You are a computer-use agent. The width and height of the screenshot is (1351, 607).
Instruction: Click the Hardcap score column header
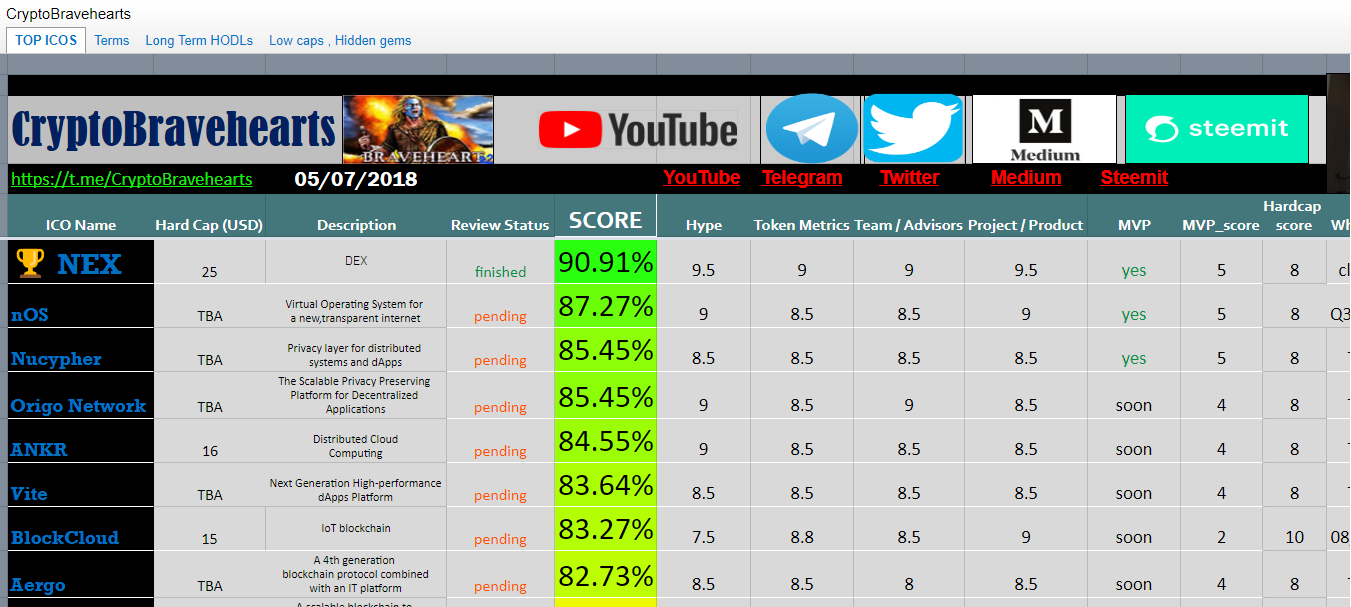[1292, 216]
